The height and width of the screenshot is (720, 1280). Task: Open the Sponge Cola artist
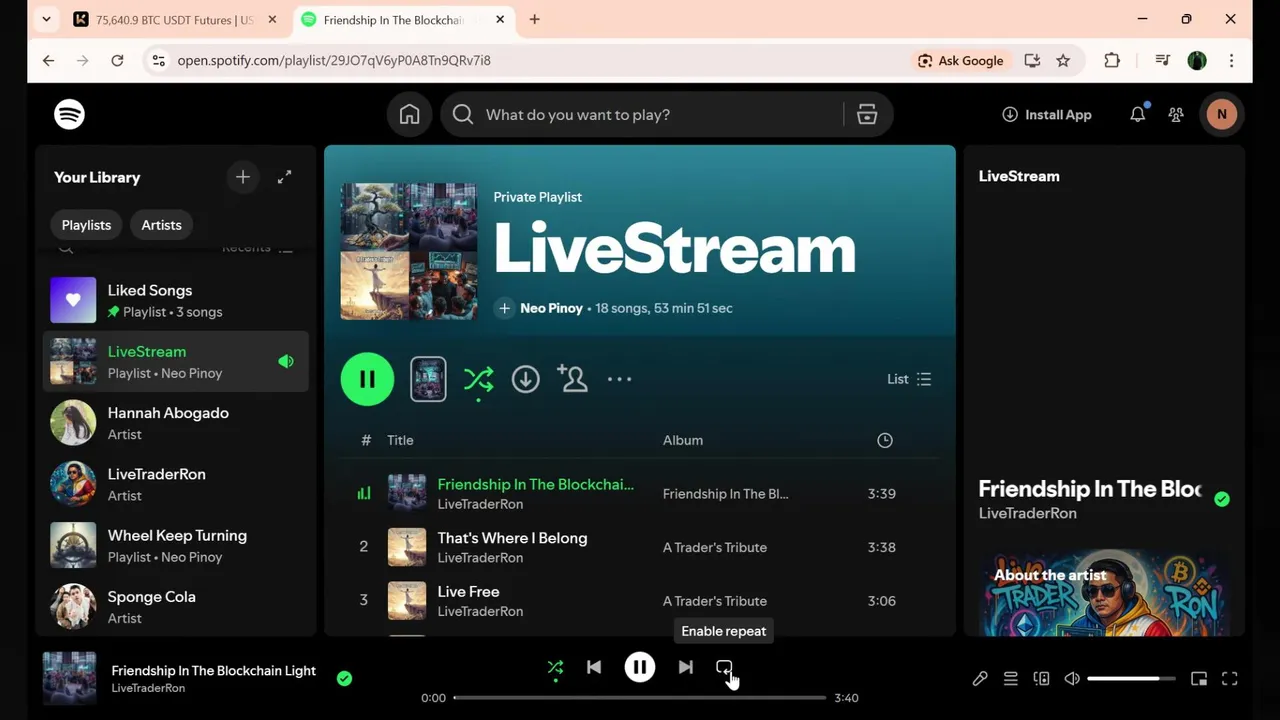pyautogui.click(x=176, y=606)
